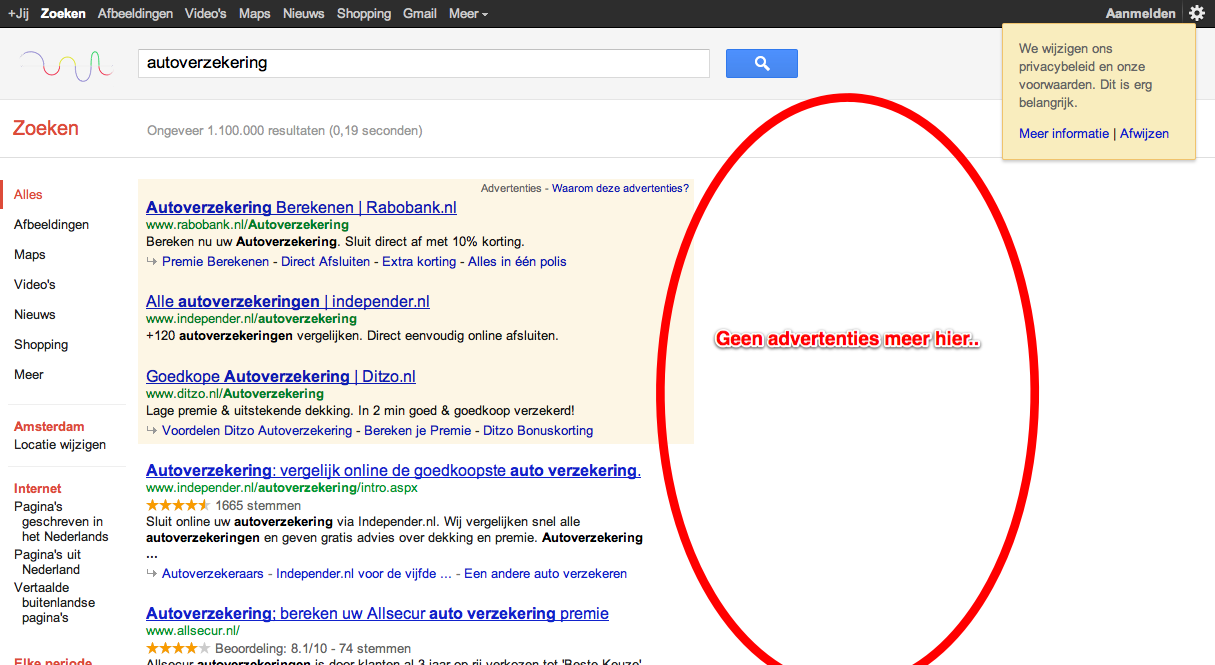
Task: Choose Video's in the left sidebar
Action: pyautogui.click(x=35, y=285)
